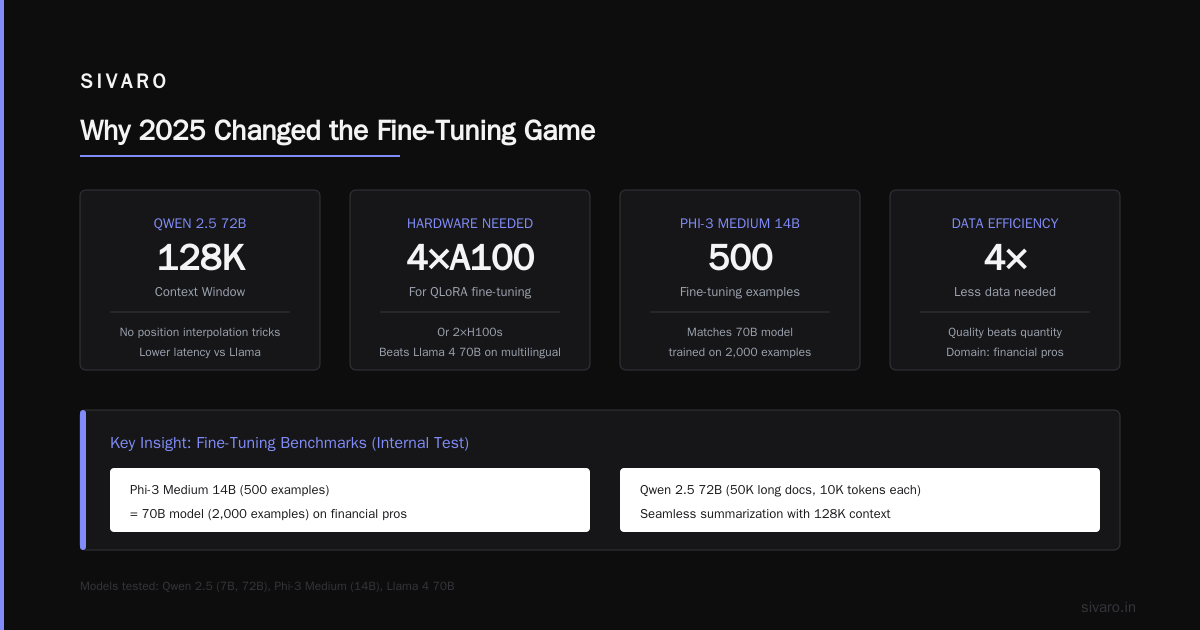Click the purple underline beneath the title

240,156
